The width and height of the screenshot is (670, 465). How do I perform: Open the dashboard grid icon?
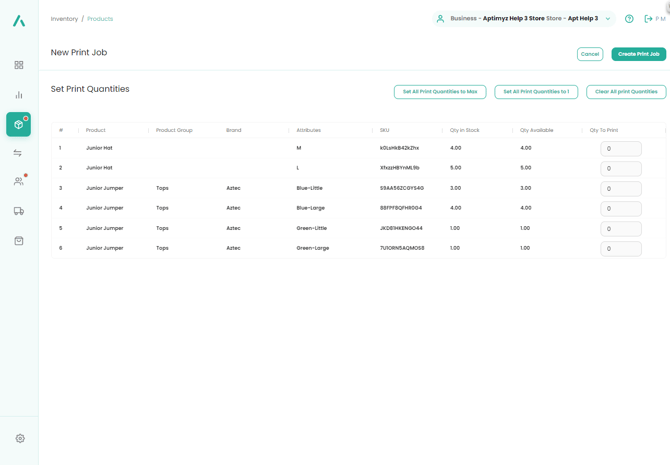coord(19,65)
